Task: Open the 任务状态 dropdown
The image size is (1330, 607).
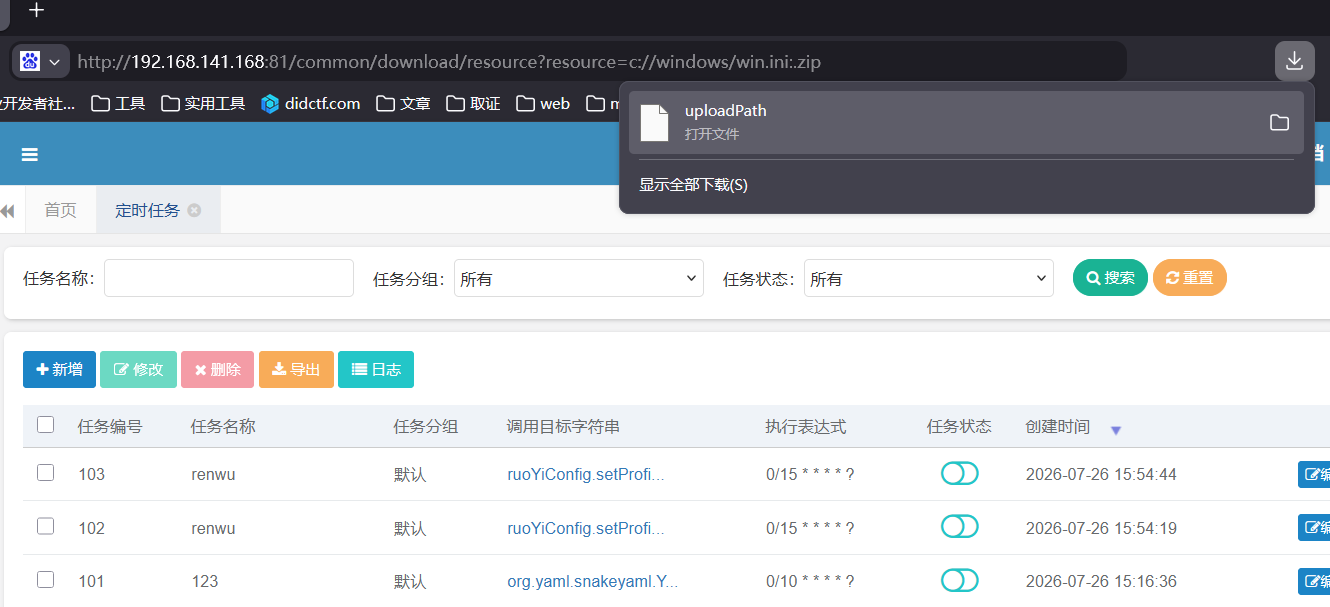Action: 929,278
